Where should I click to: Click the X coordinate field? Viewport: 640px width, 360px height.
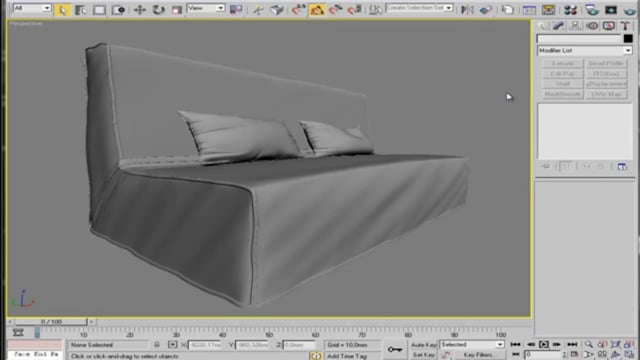click(x=205, y=345)
